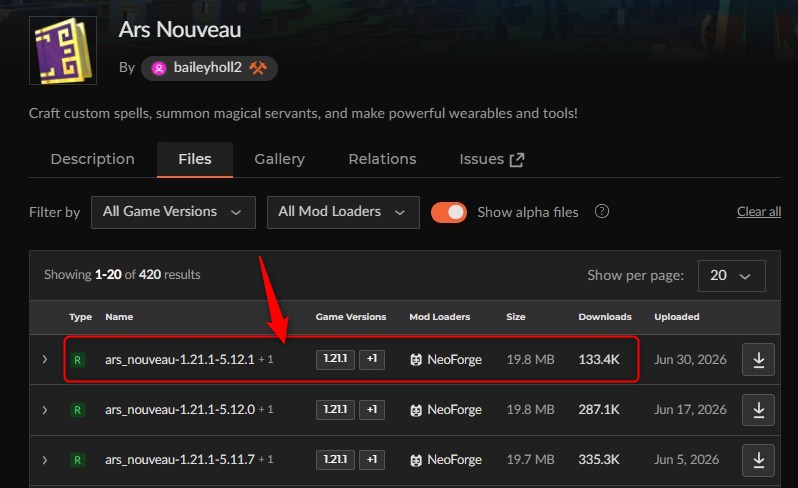Expand the ars_nouveau-1.21.1-5.12.0 row
The width and height of the screenshot is (798, 488).
click(45, 410)
